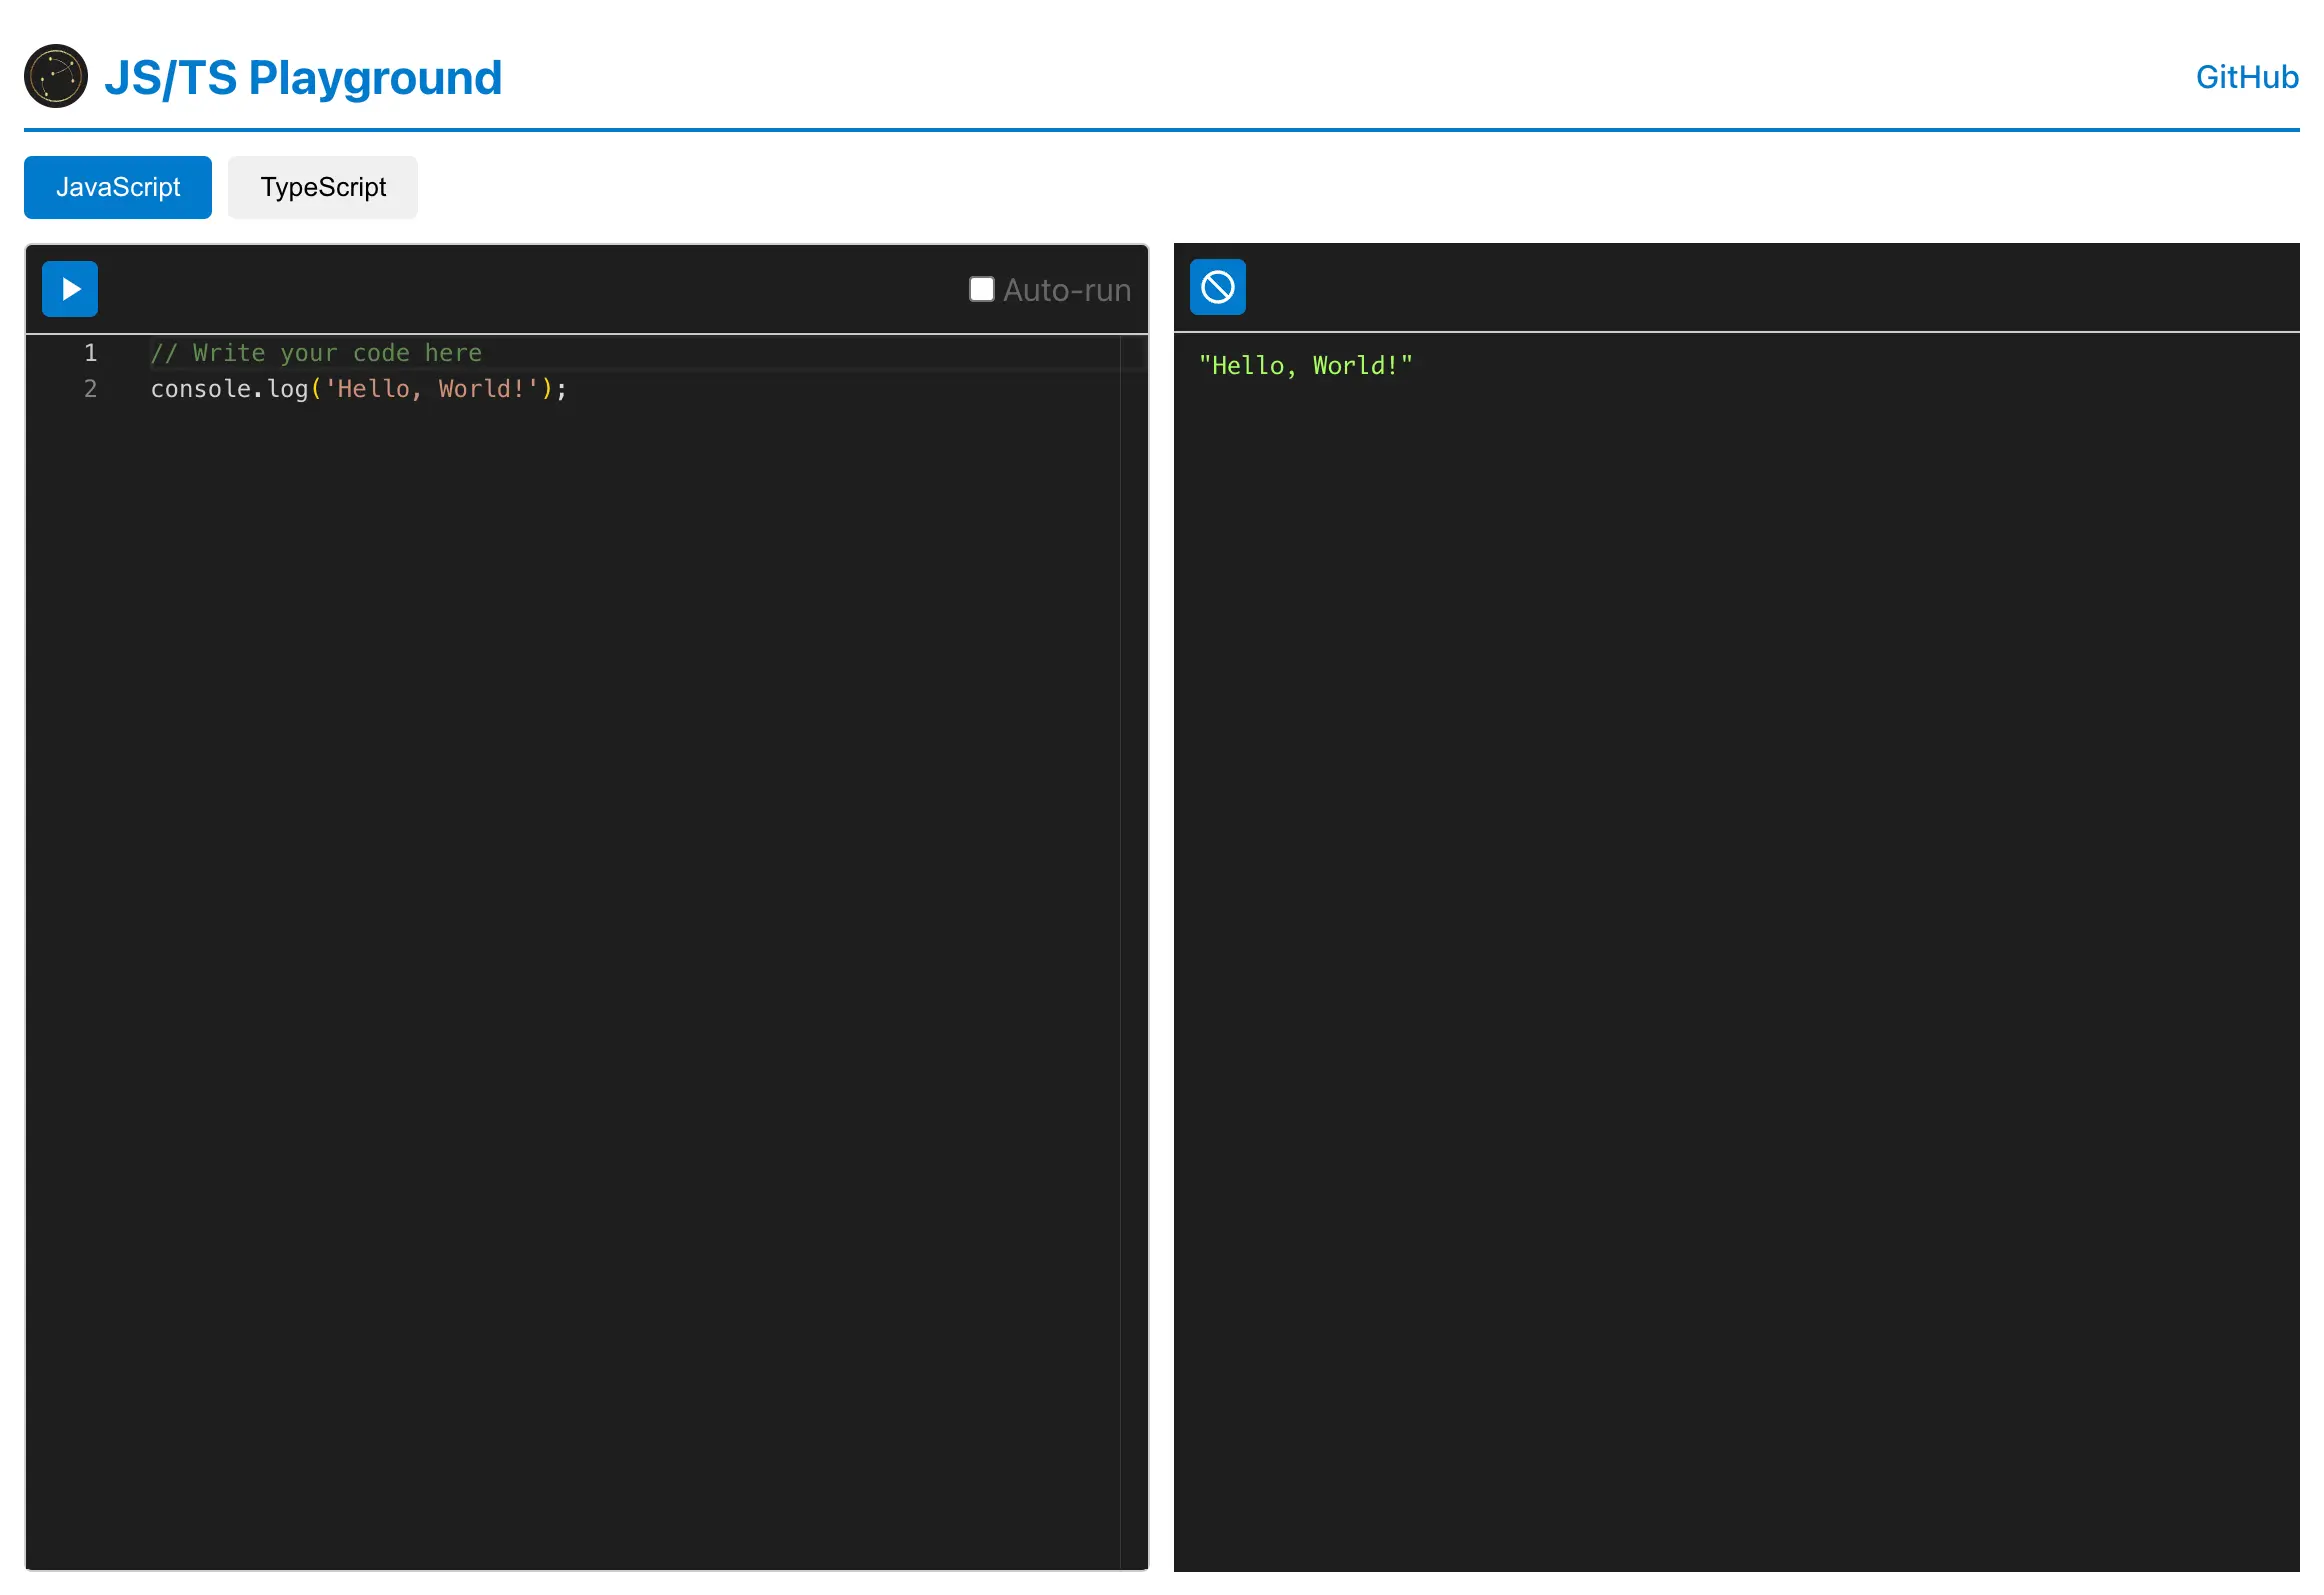Open the GitHub link
This screenshot has width=2324, height=1595.
[x=2246, y=76]
